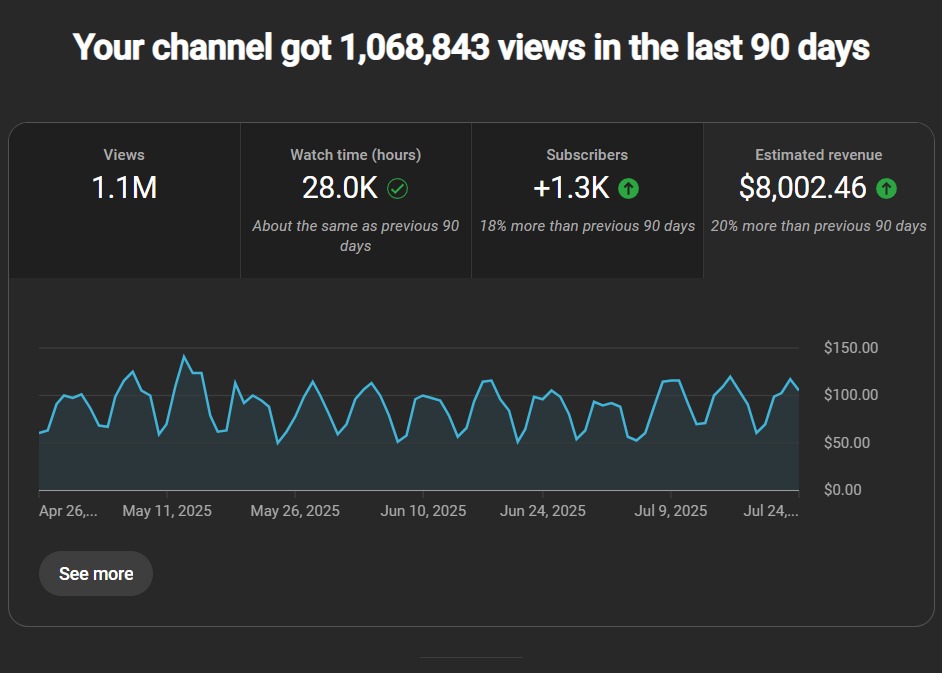Select the May 26, 2025 date marker
Viewport: 942px width, 673px height.
point(295,511)
